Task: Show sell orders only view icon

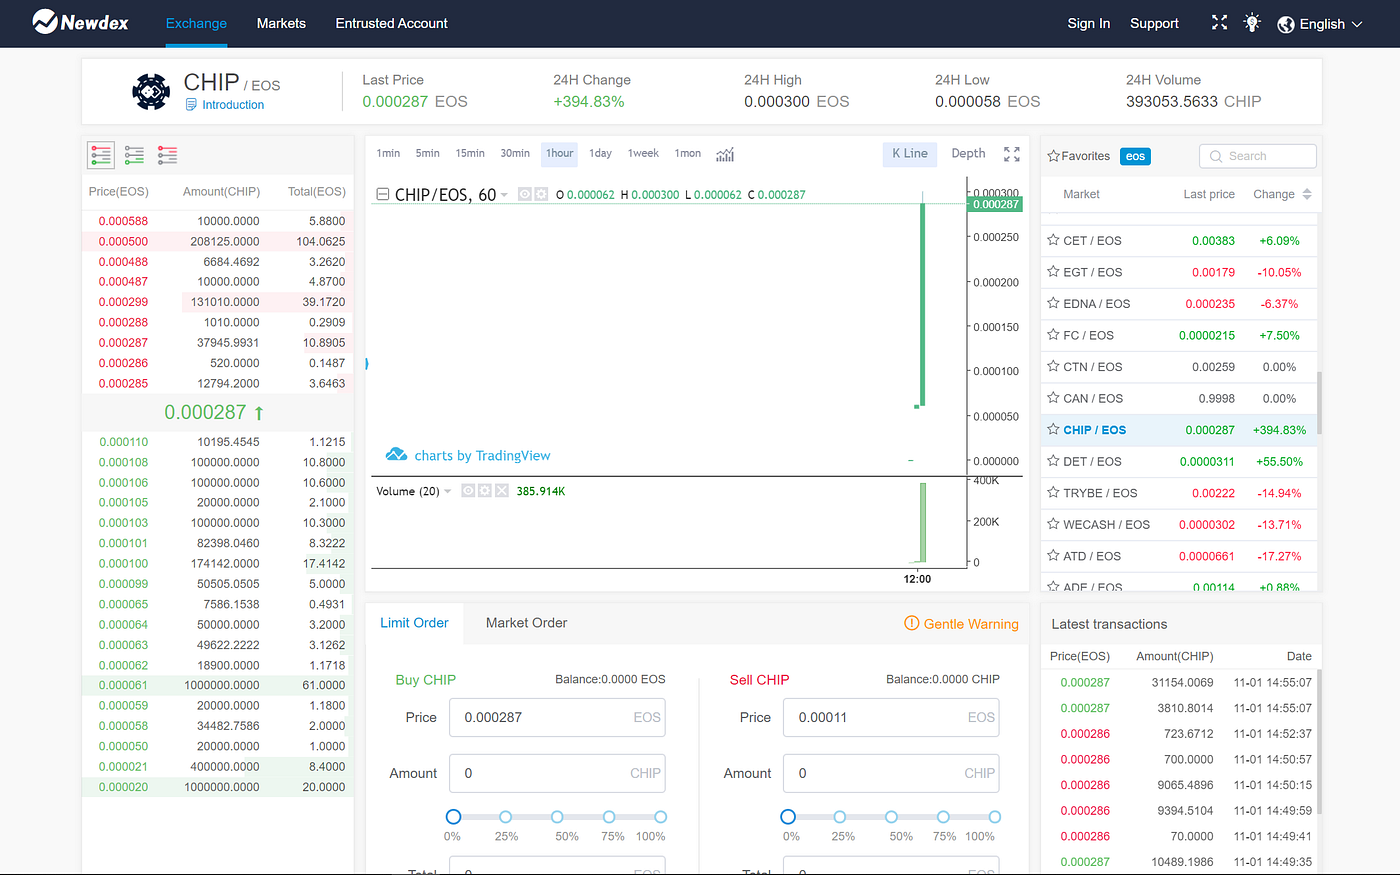Action: point(167,155)
